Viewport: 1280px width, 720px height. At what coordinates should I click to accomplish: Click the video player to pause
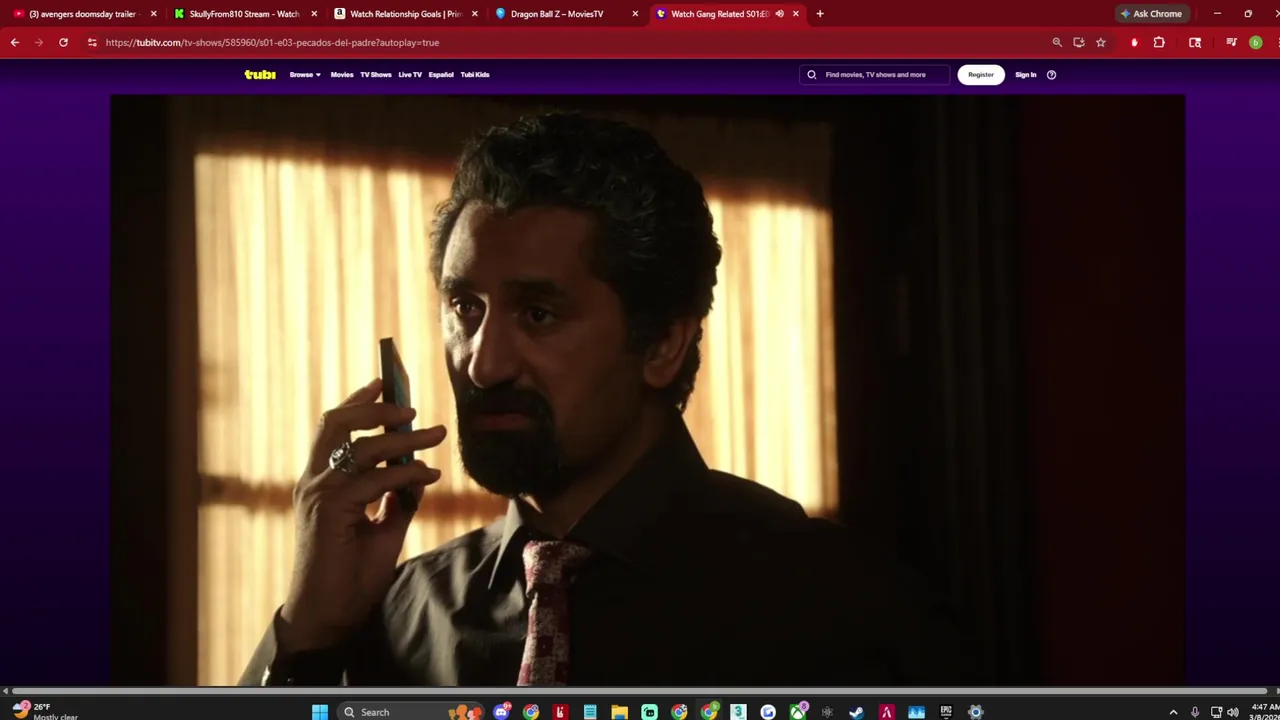647,390
